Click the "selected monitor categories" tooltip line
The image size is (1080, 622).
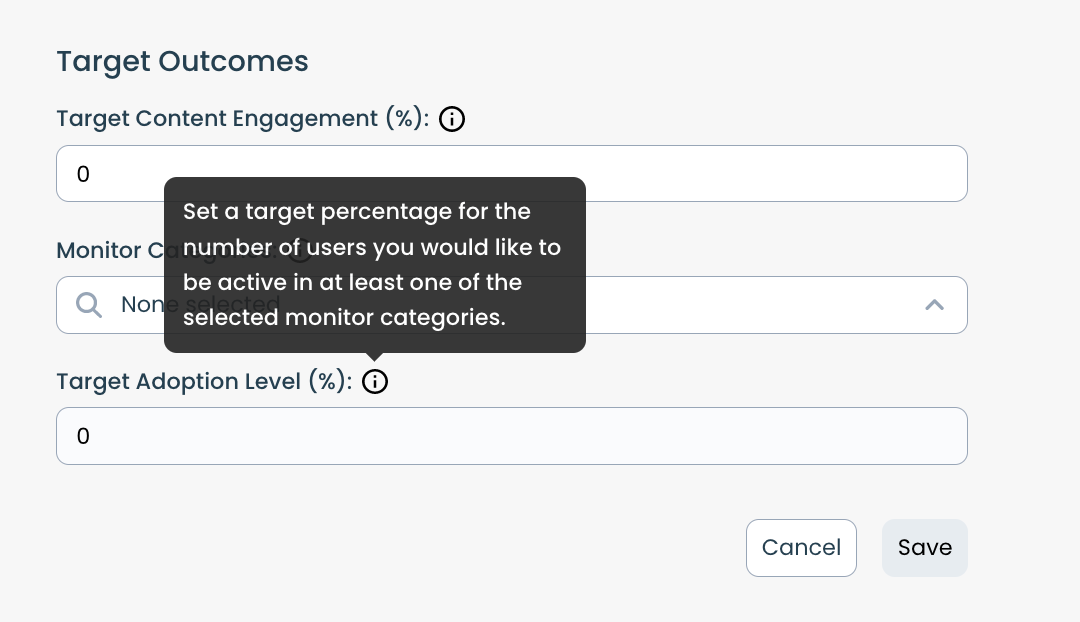[x=344, y=318]
